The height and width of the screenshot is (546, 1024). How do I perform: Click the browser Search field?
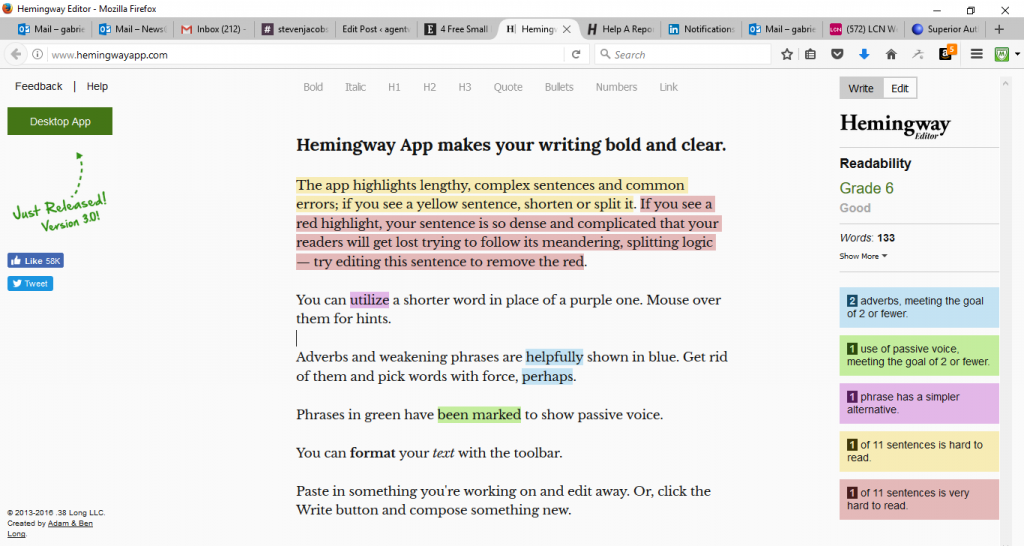pyautogui.click(x=682, y=55)
